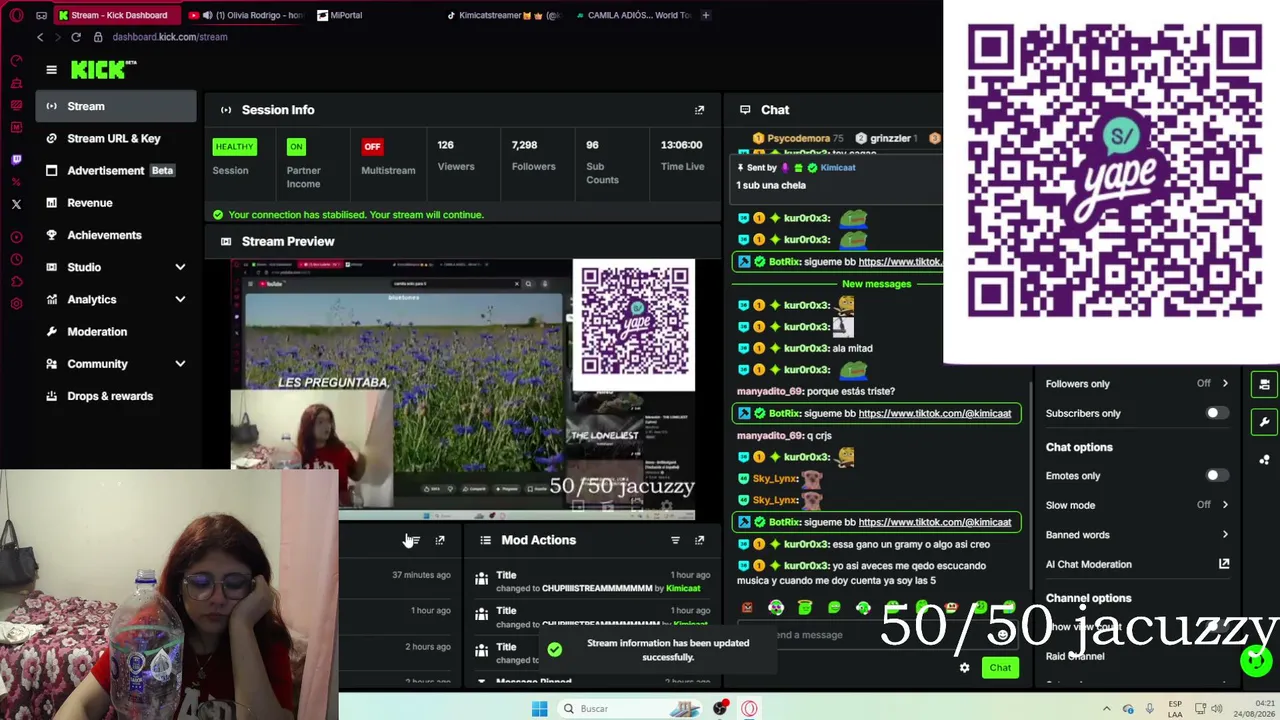Open the Kick hamburger menu
Viewport: 1280px width, 720px height.
(51, 69)
